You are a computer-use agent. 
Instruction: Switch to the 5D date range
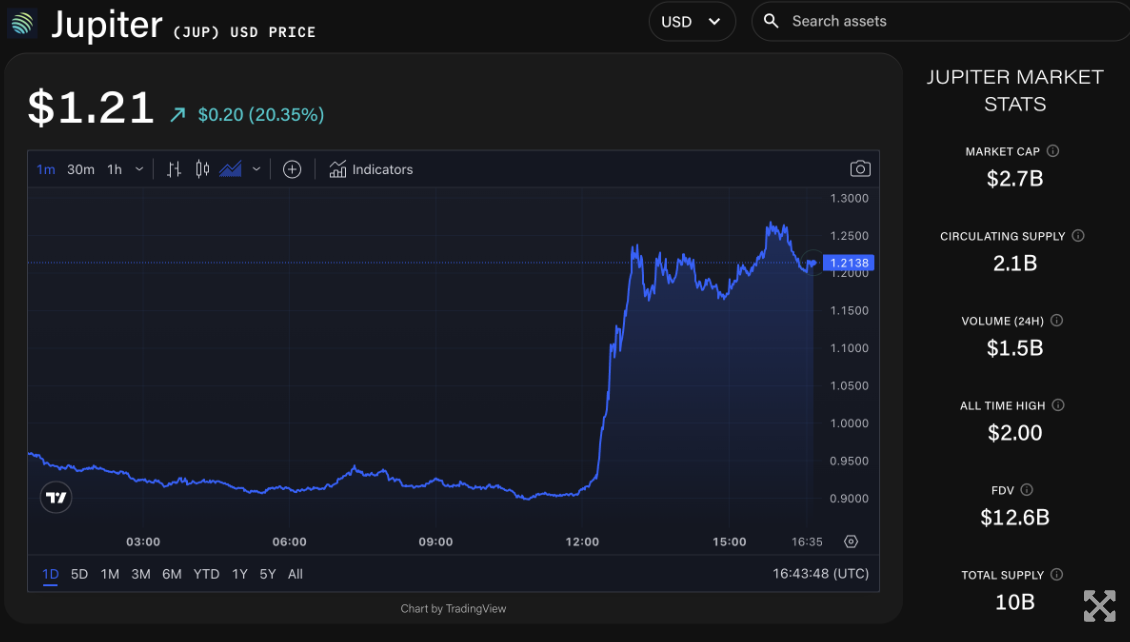79,574
